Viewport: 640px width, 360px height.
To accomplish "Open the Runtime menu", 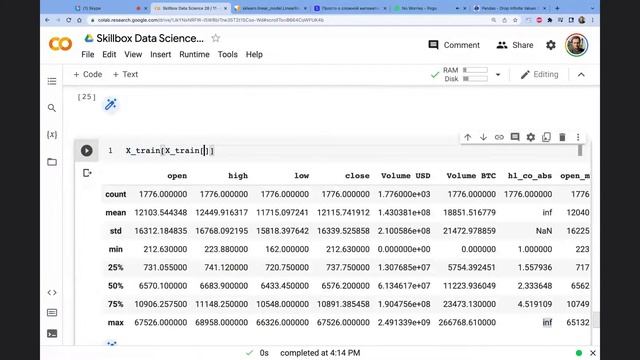I will tap(194, 54).
